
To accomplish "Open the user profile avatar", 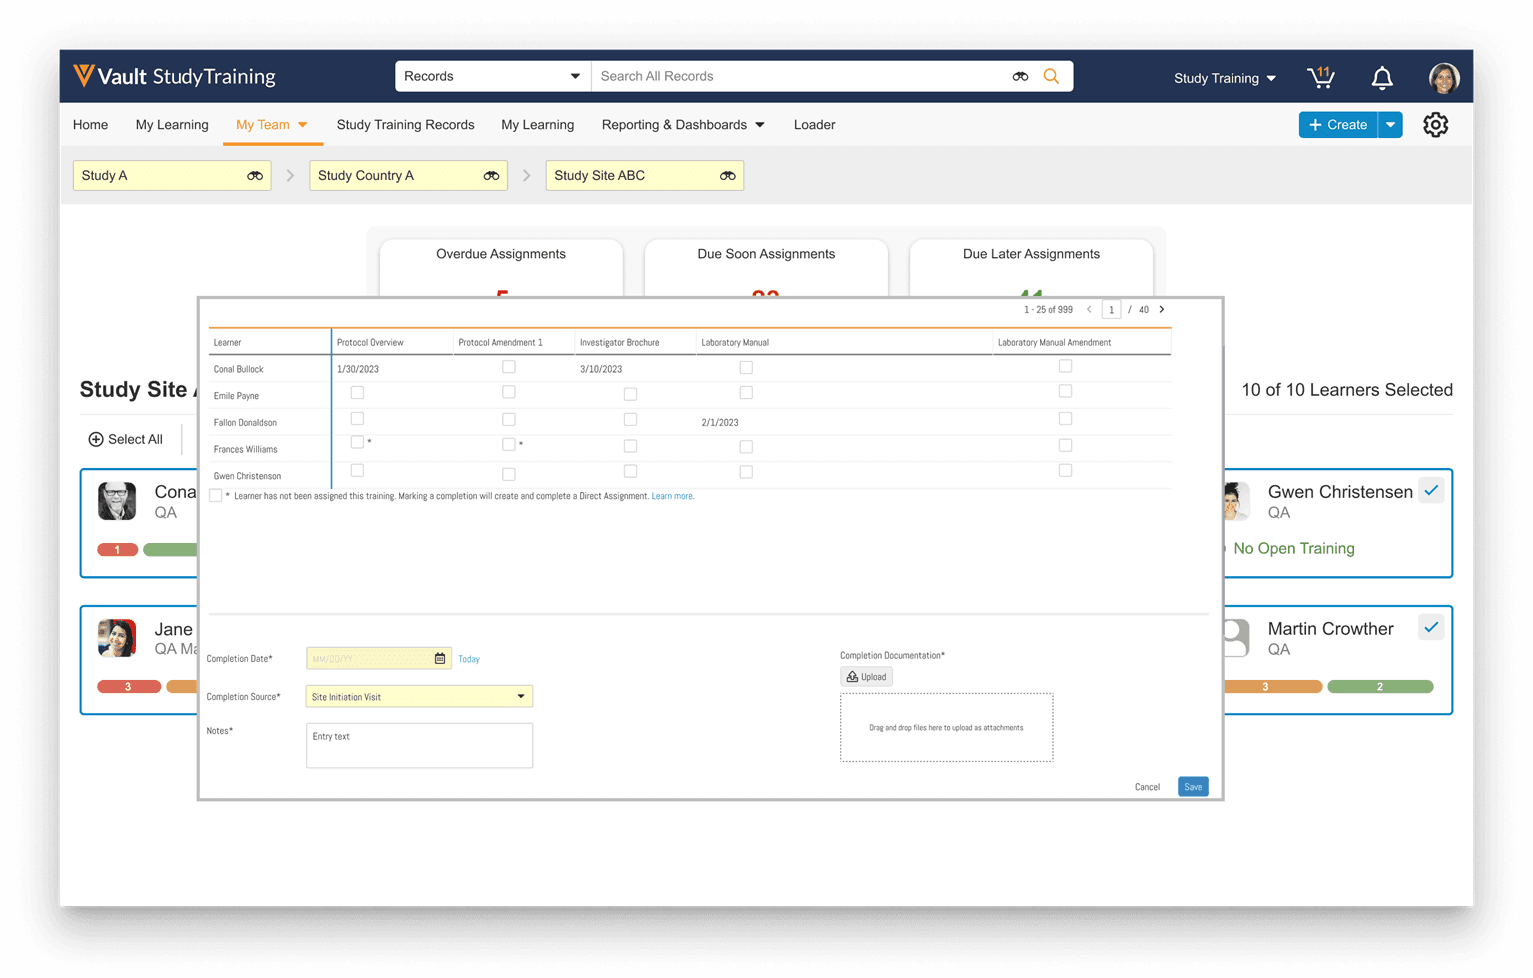I will point(1443,77).
